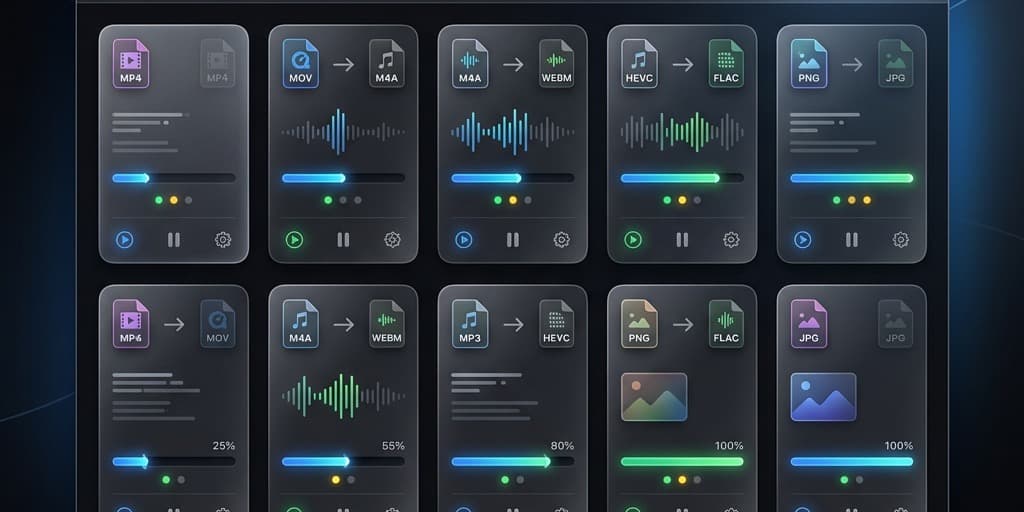Click green waveform on the 55% M4A card
The image size is (1024, 512).
coord(343,396)
